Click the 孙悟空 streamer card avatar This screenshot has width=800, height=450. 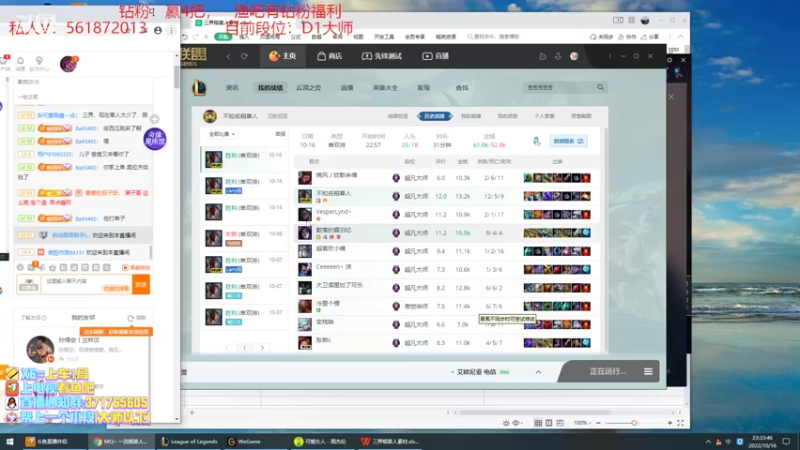click(x=40, y=349)
